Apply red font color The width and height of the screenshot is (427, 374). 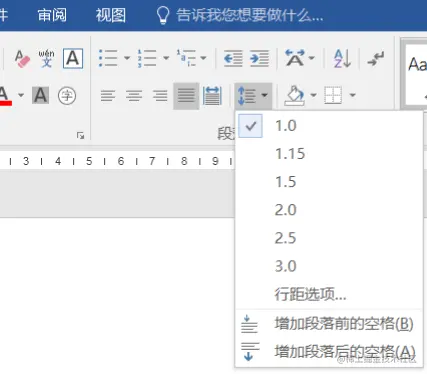click(5, 96)
